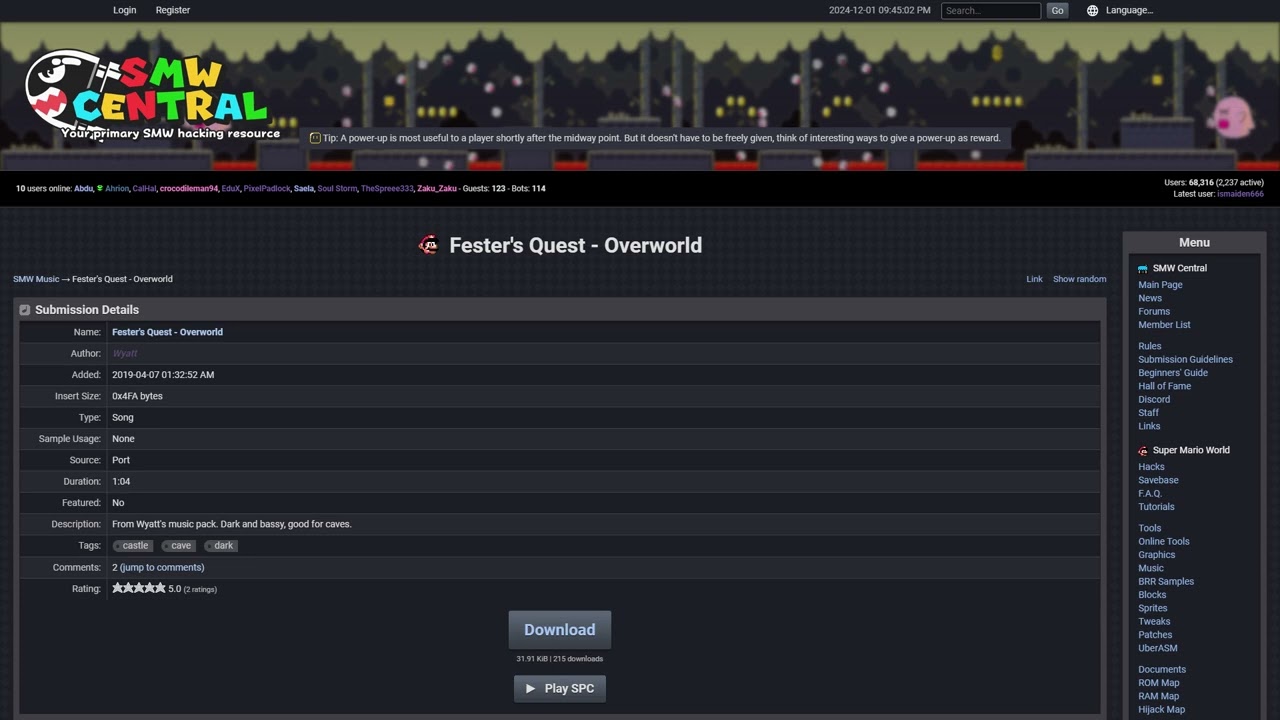
Task: Open Graphics link in sidebar
Action: coord(1157,555)
